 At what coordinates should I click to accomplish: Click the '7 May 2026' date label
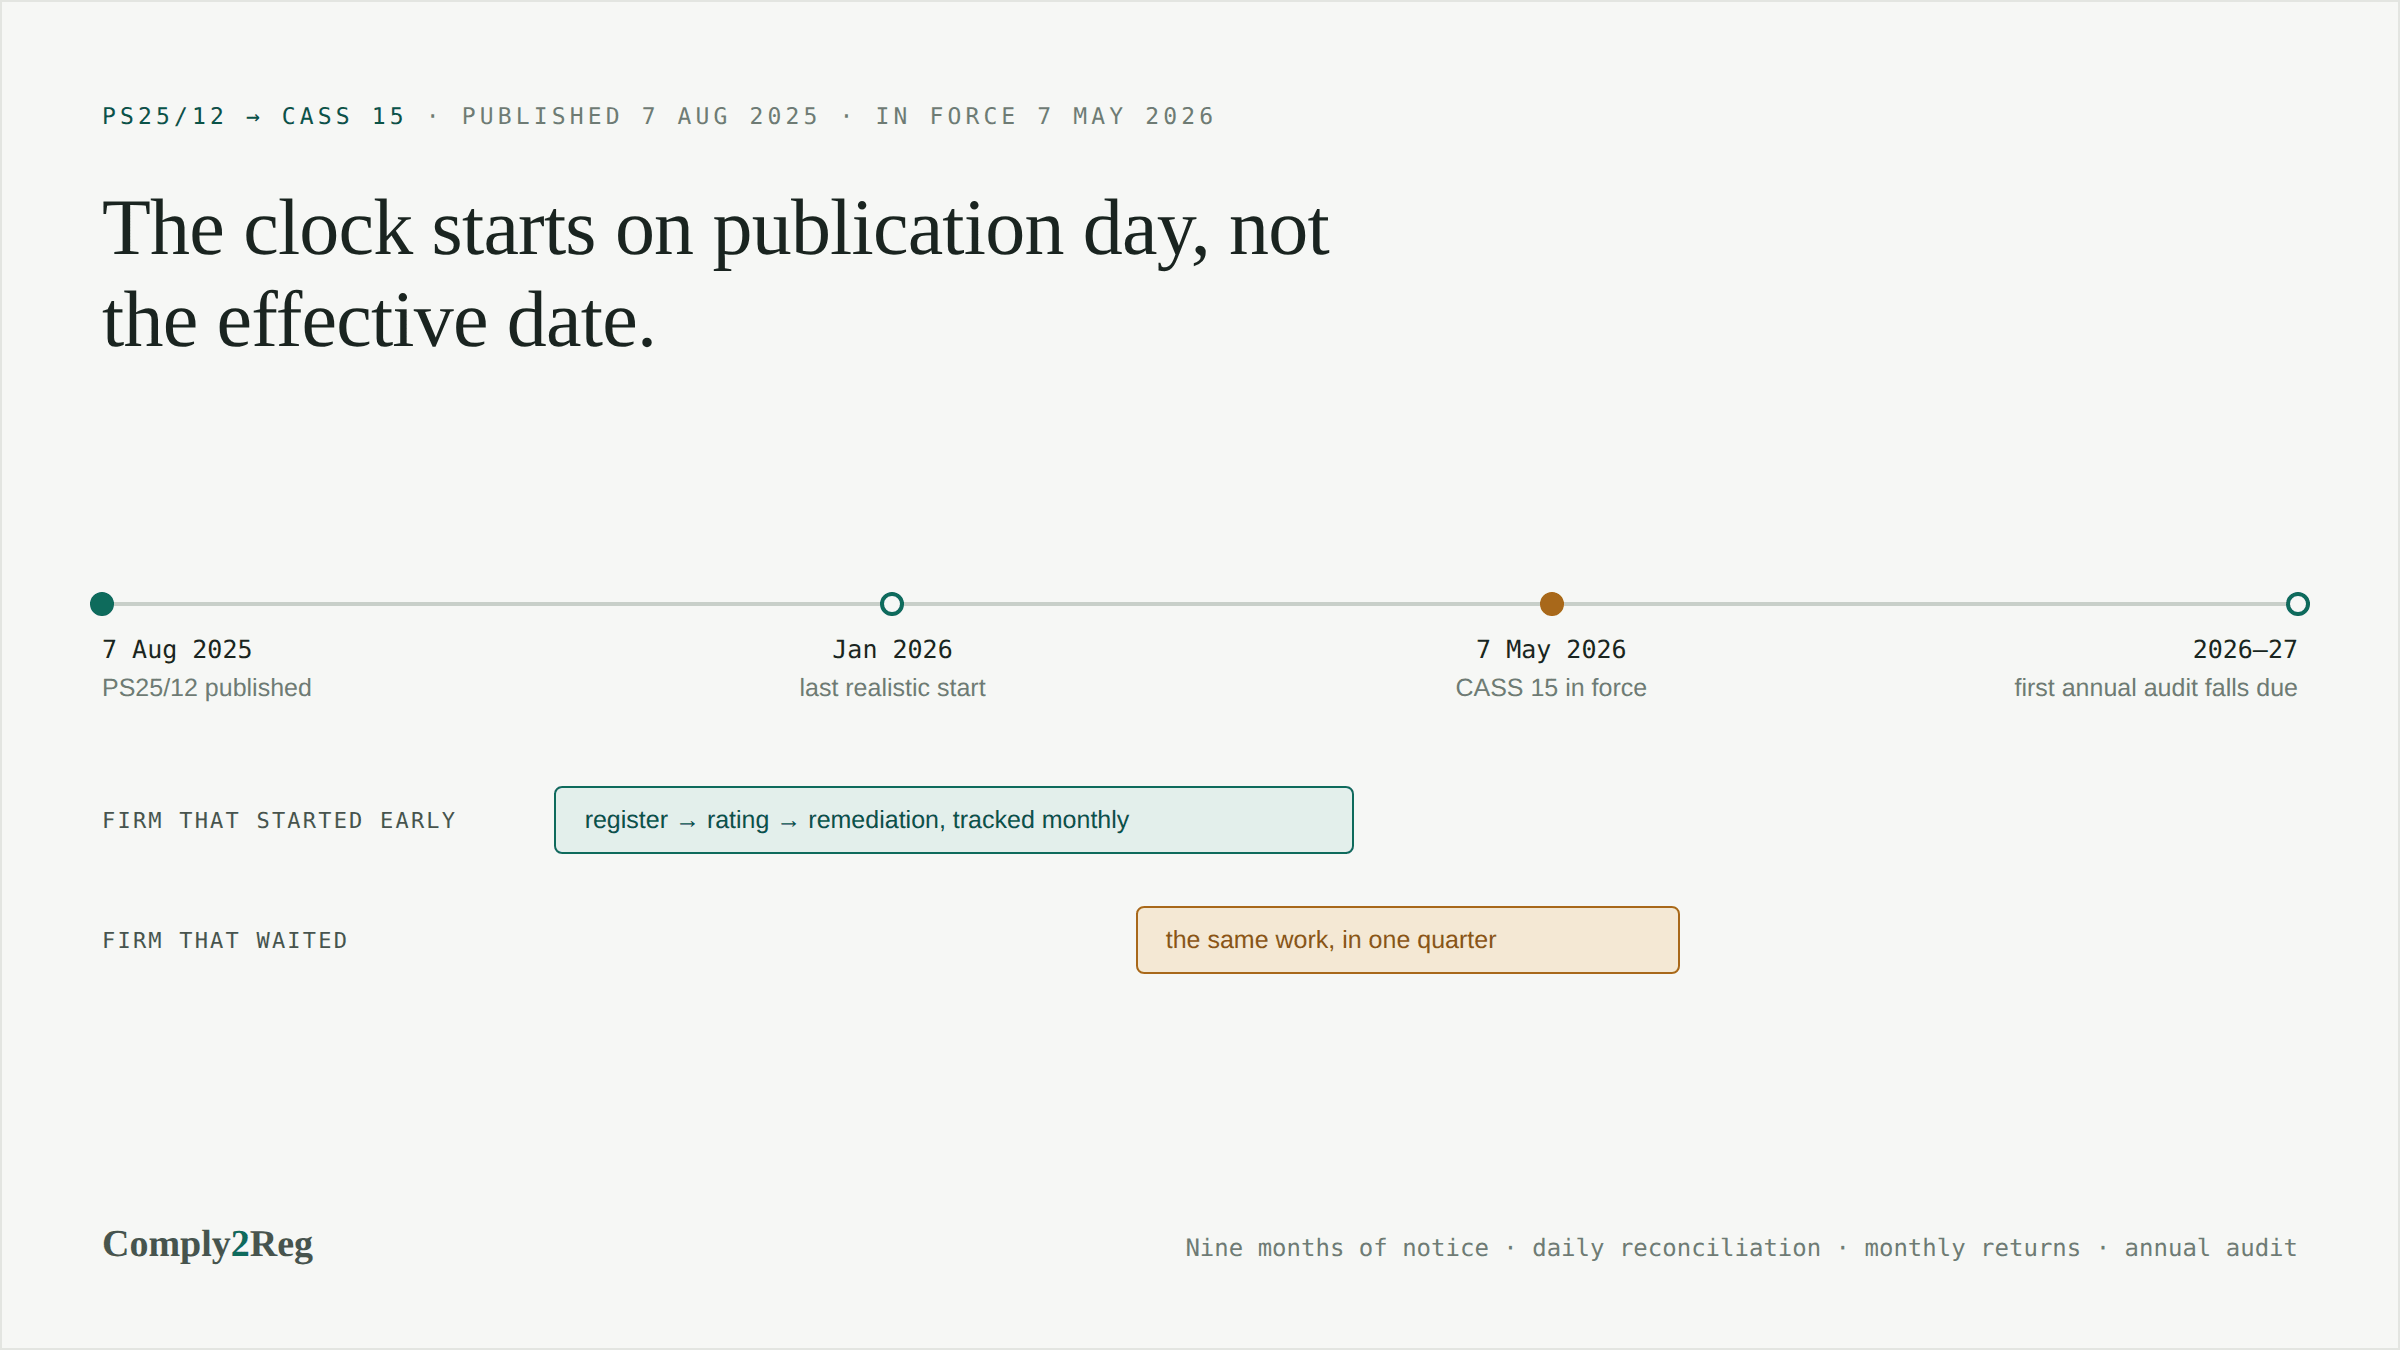[x=1551, y=650]
